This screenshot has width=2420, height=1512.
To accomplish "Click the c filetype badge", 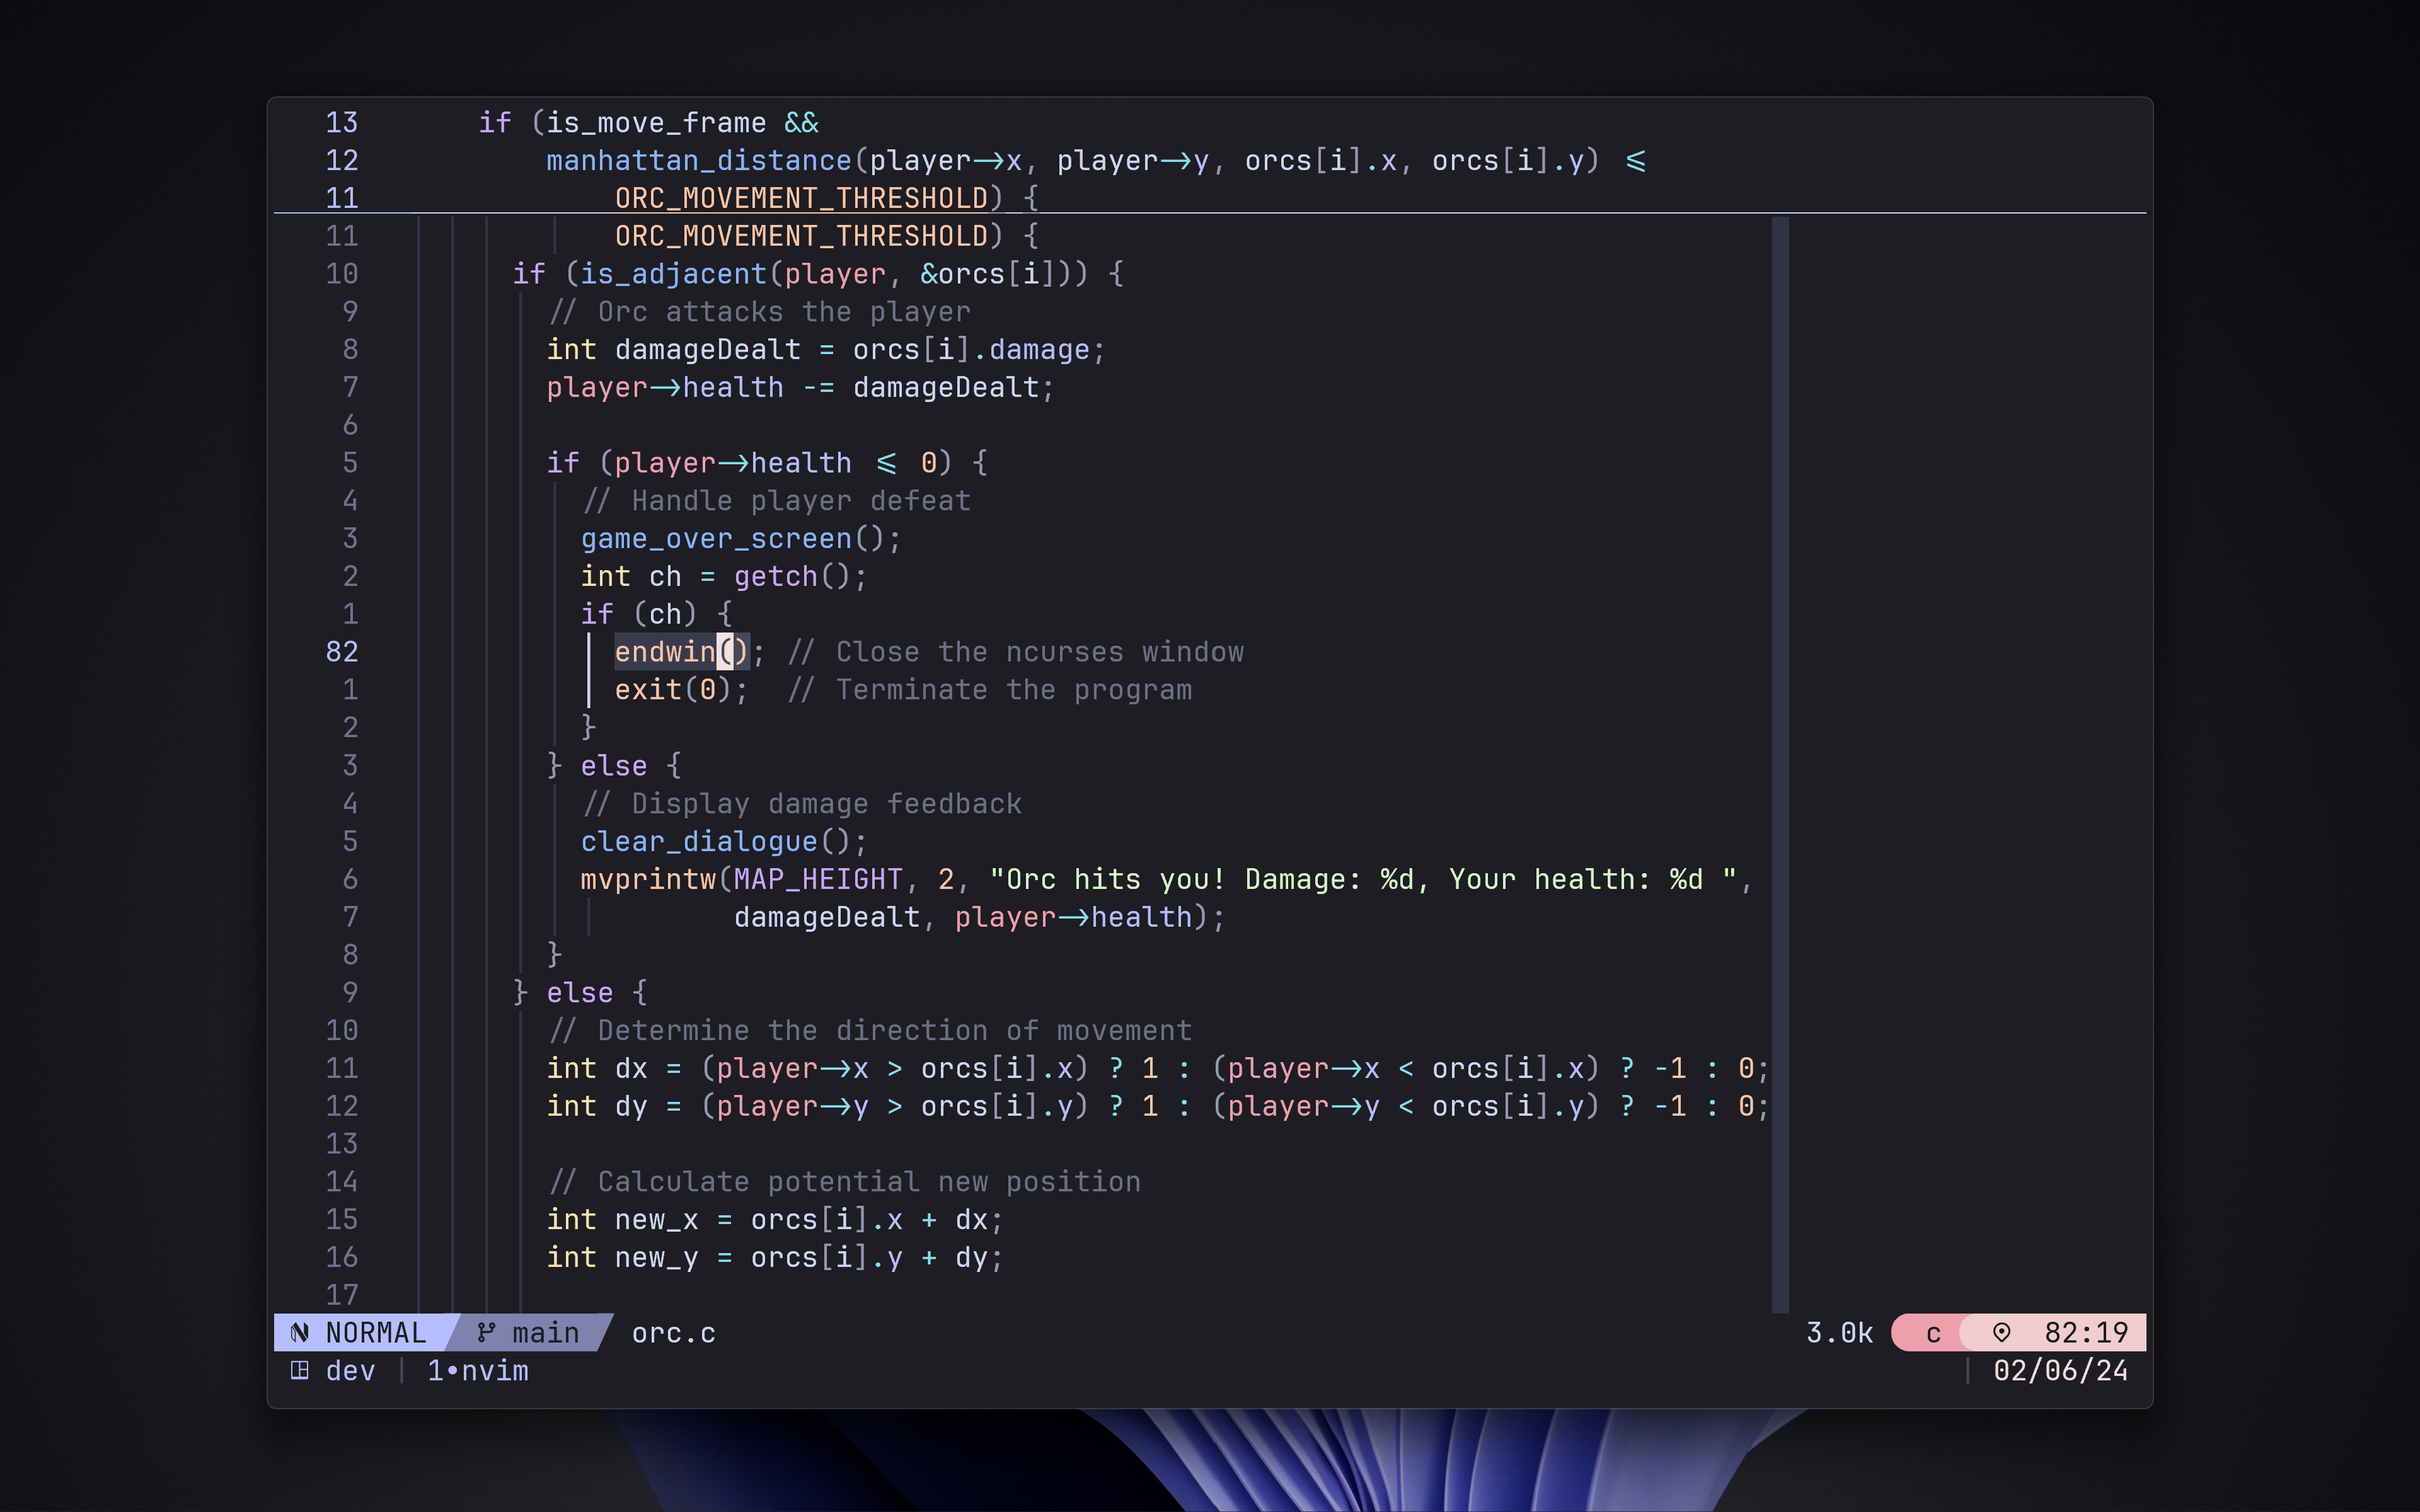I will (1933, 1333).
